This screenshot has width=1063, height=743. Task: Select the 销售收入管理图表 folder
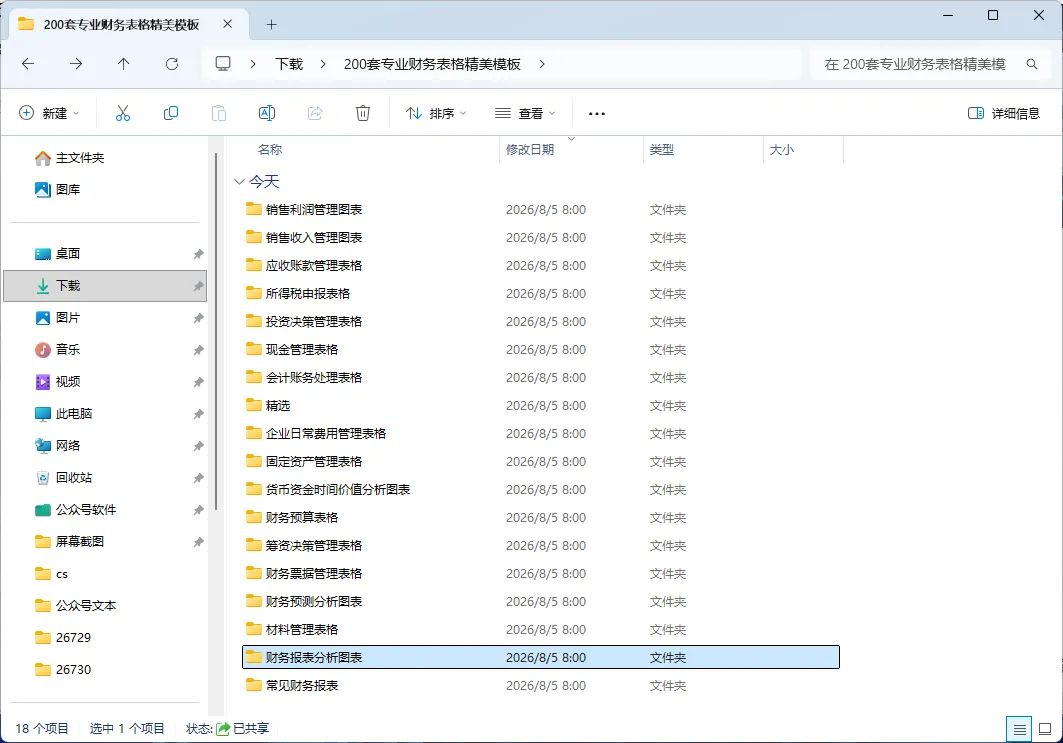pyautogui.click(x=541, y=237)
